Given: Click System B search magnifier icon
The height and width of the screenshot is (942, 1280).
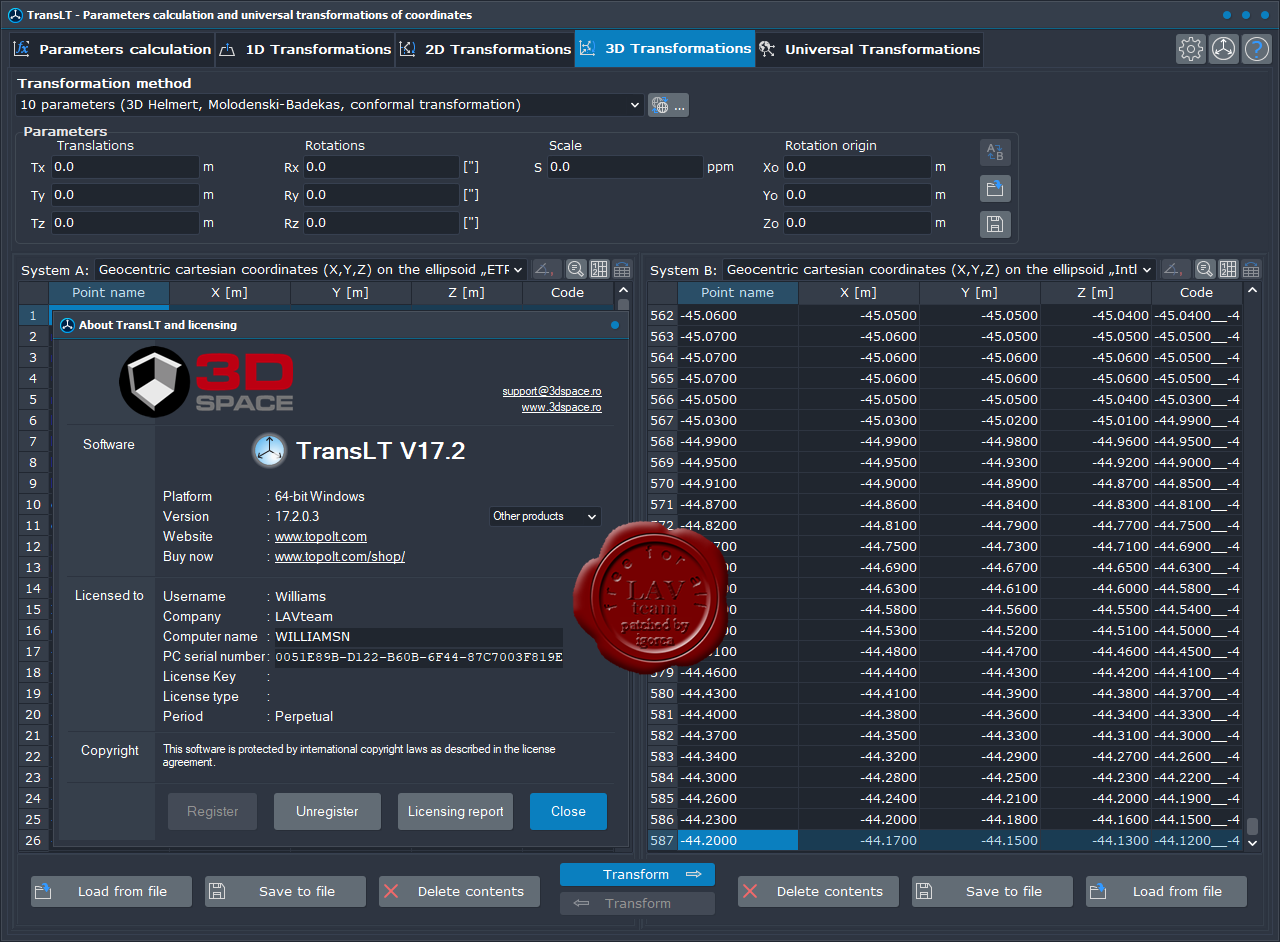Looking at the screenshot, I should [x=1205, y=269].
